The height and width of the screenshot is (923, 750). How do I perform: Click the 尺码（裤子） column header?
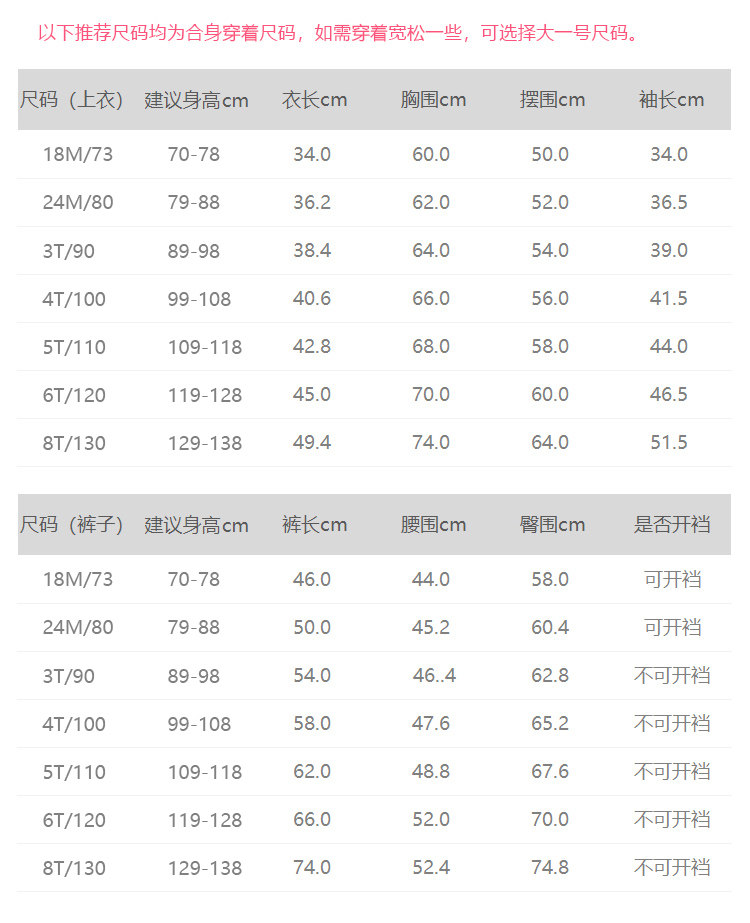click(x=72, y=525)
